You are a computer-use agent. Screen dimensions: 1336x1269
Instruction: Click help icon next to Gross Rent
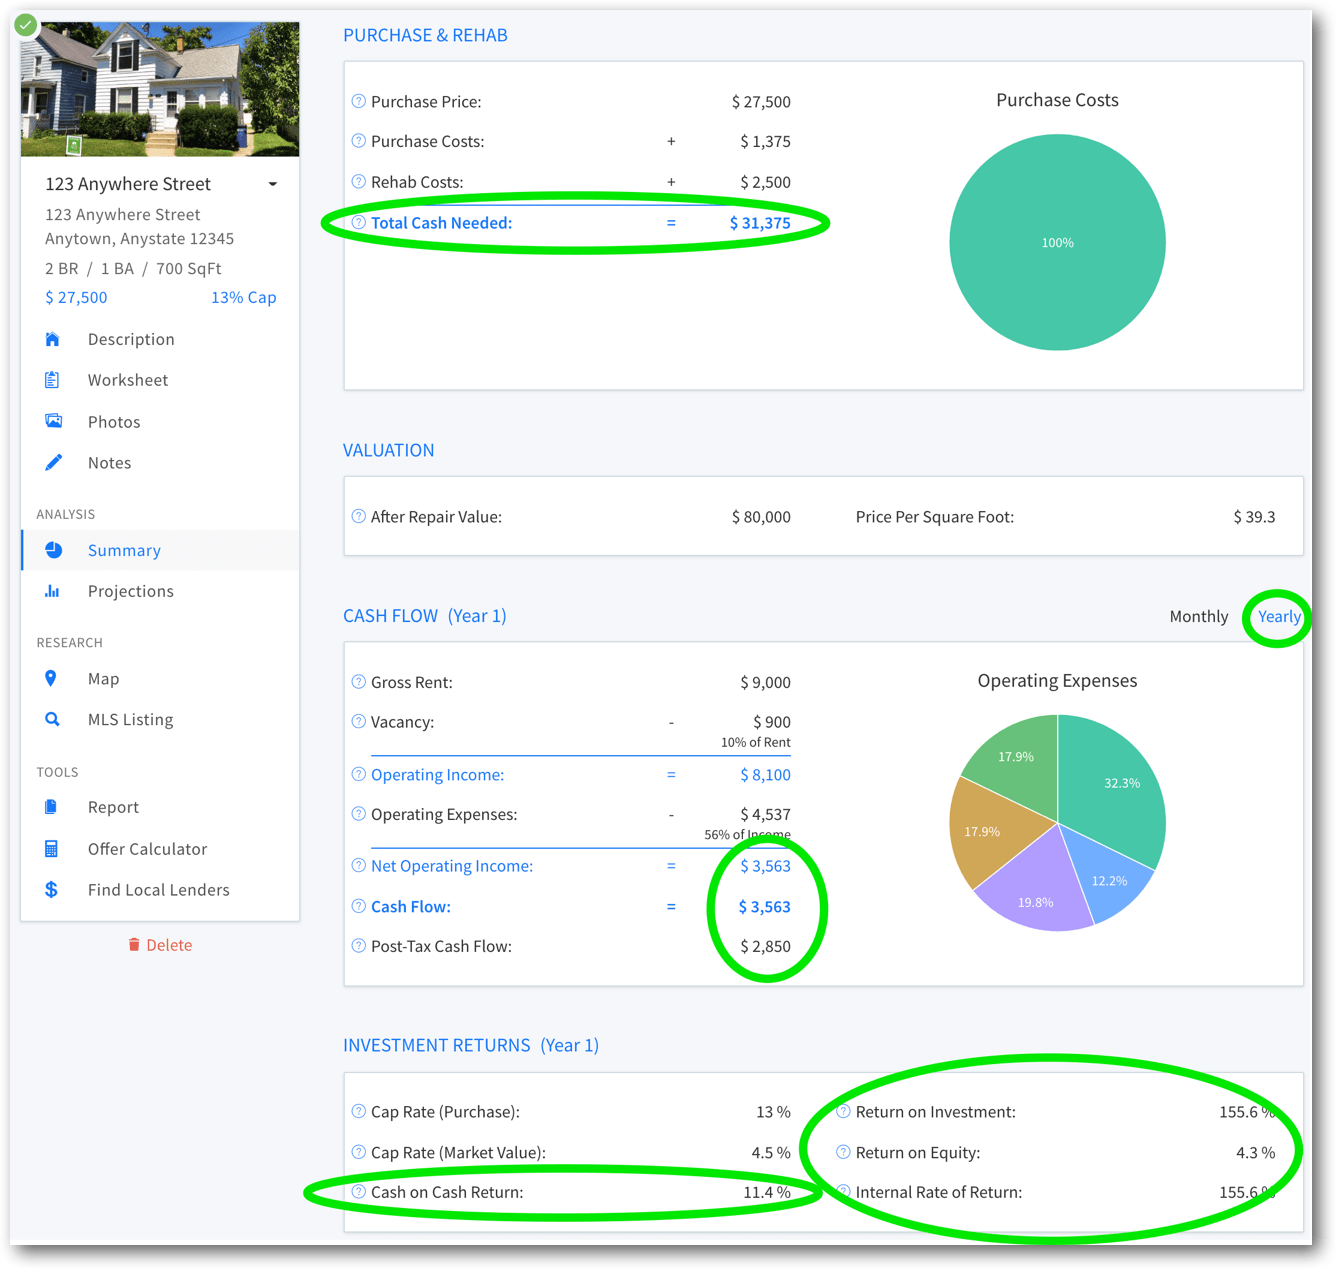[358, 682]
